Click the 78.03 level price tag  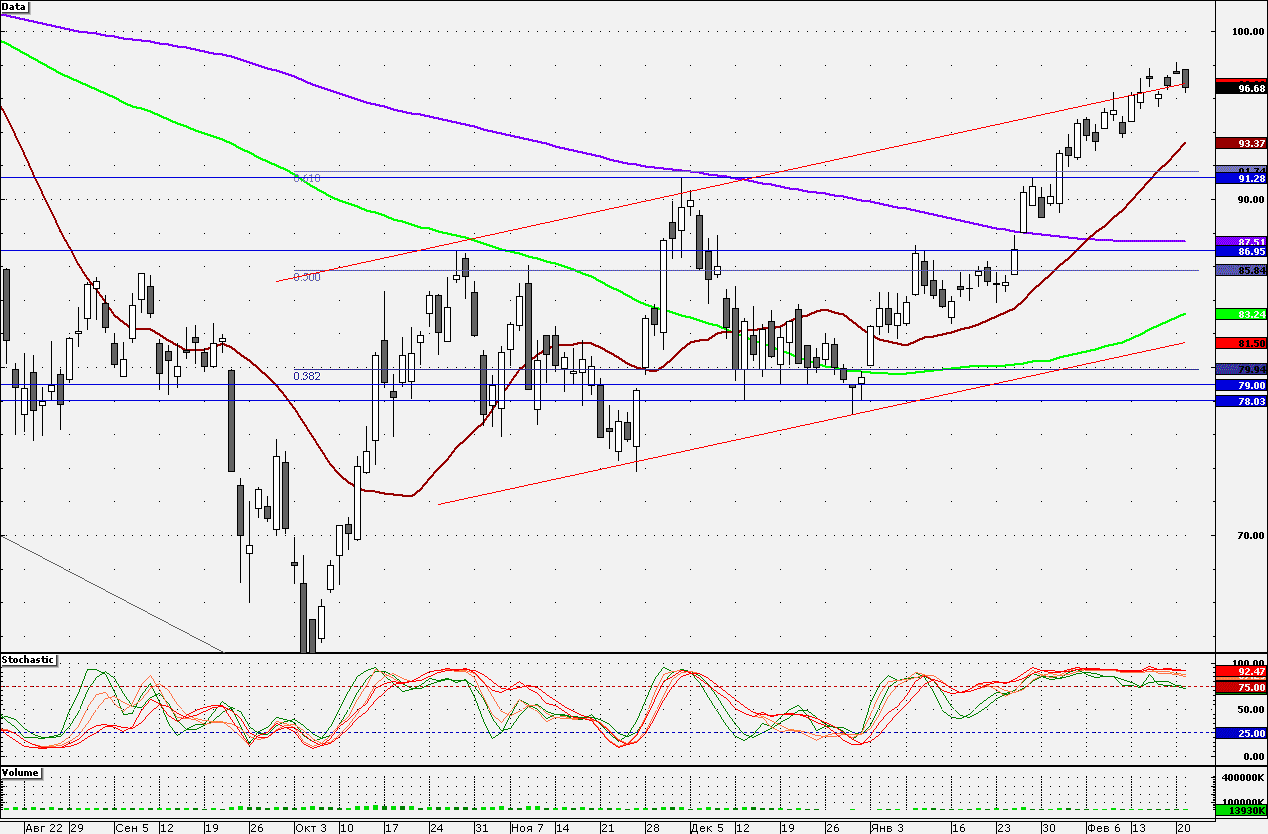pyautogui.click(x=1240, y=401)
